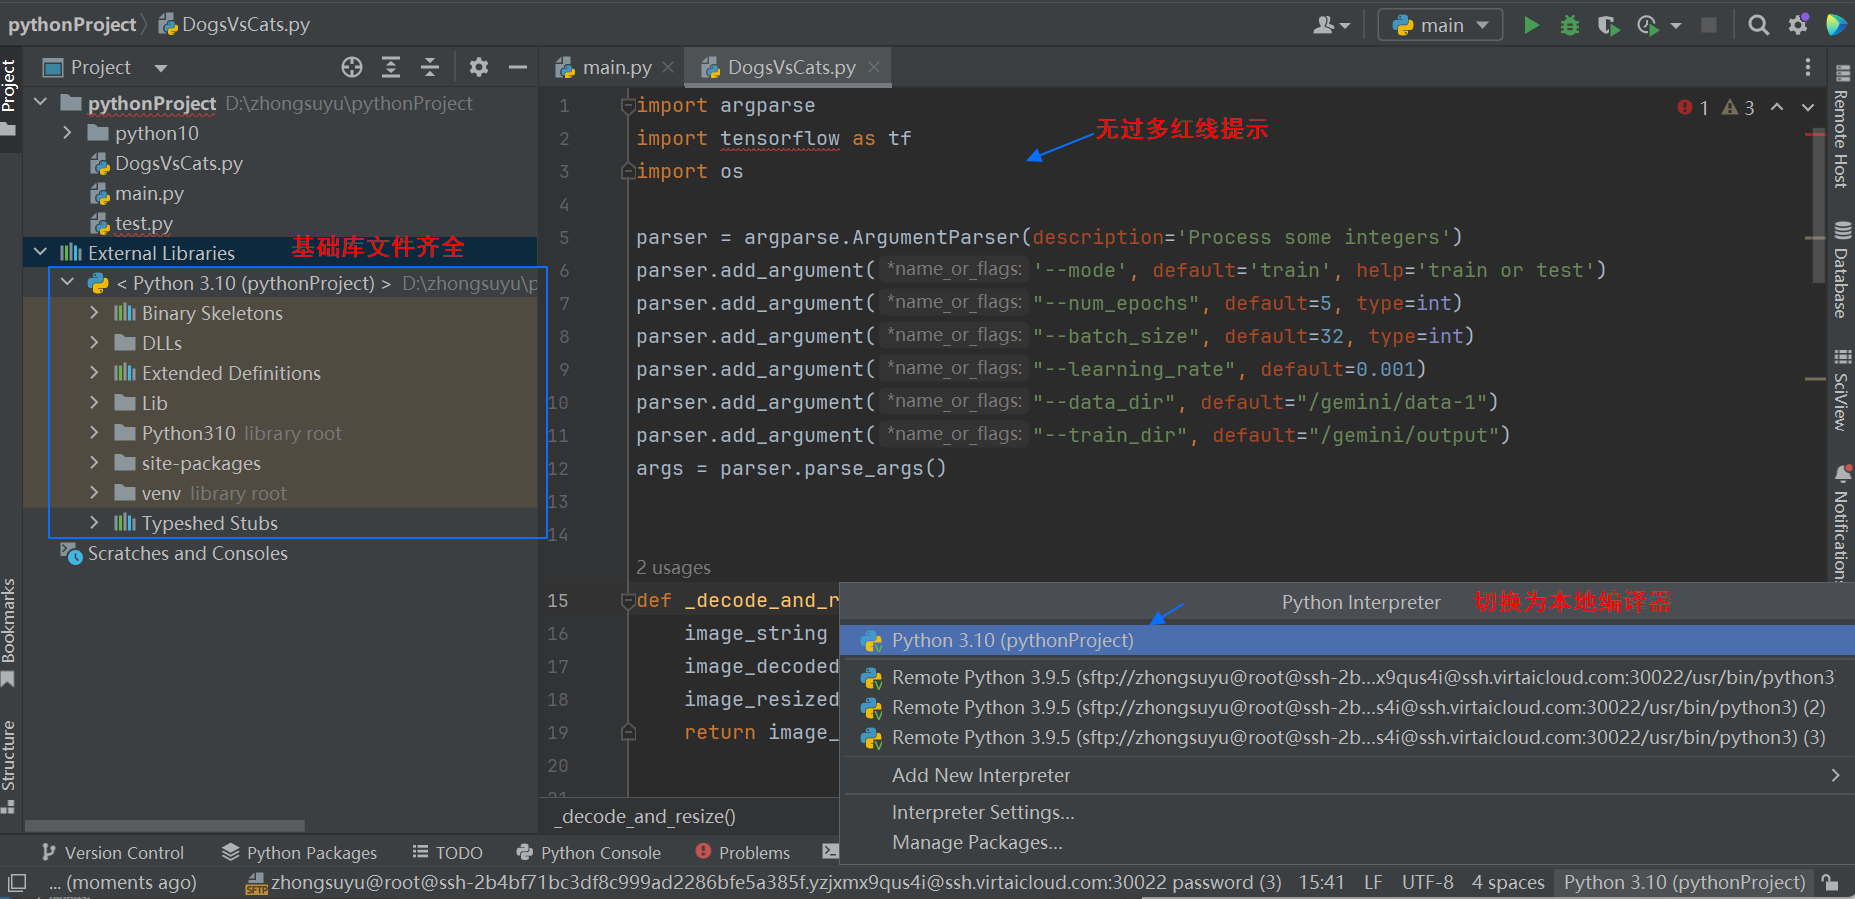
Task: Open the main run configuration dropdown
Action: [1440, 25]
